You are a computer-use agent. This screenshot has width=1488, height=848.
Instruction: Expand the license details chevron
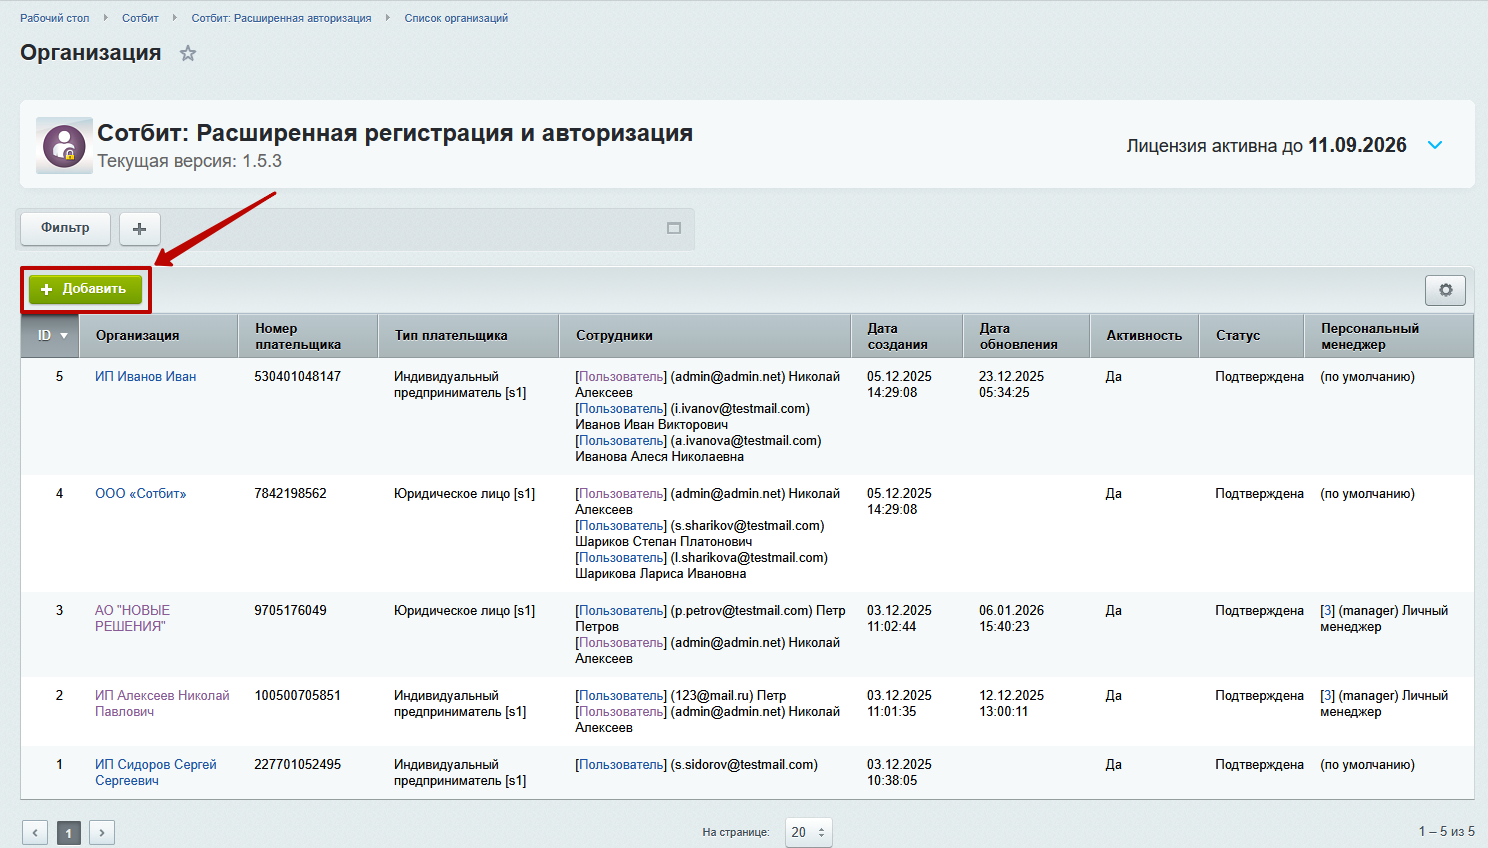(x=1435, y=145)
